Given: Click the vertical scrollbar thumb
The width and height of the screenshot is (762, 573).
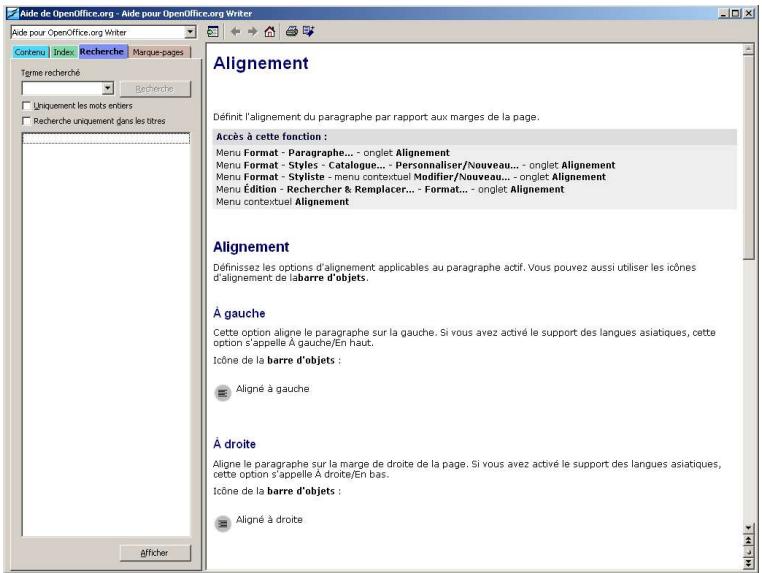Looking at the screenshot, I should pos(748,157).
